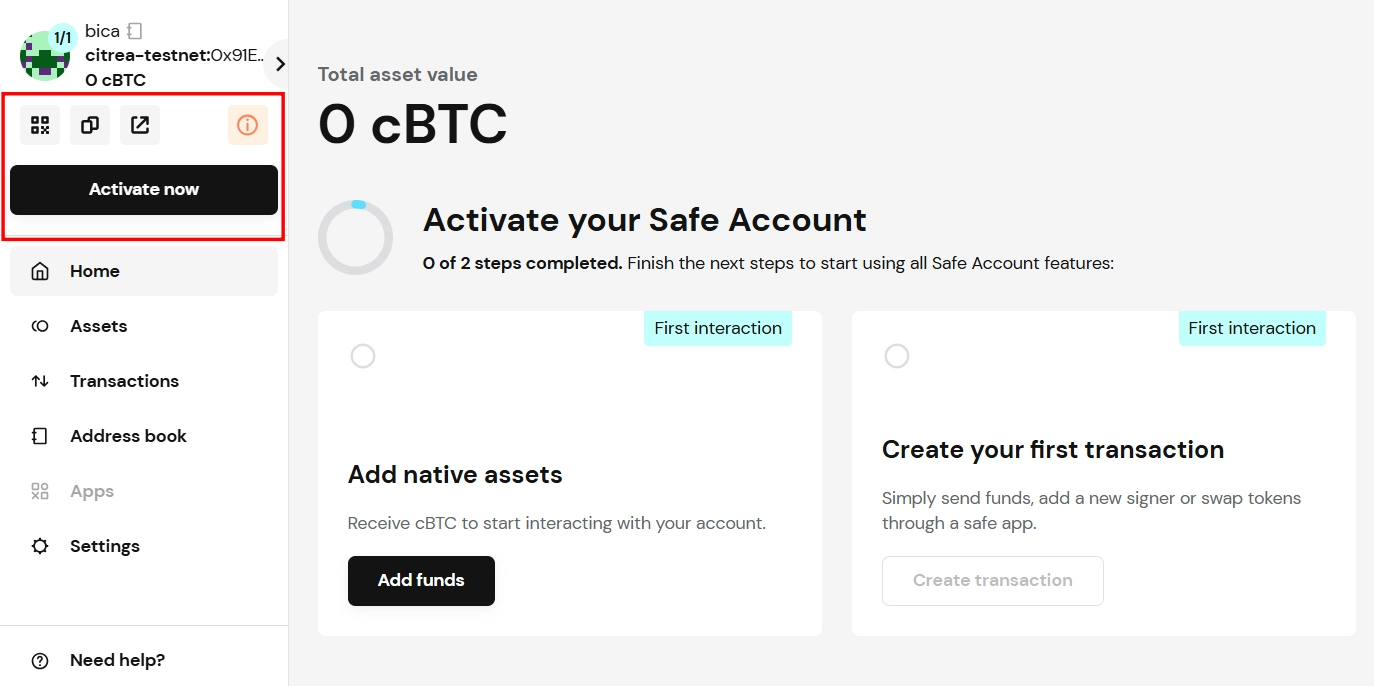Copy the Safe account address

pyautogui.click(x=90, y=125)
